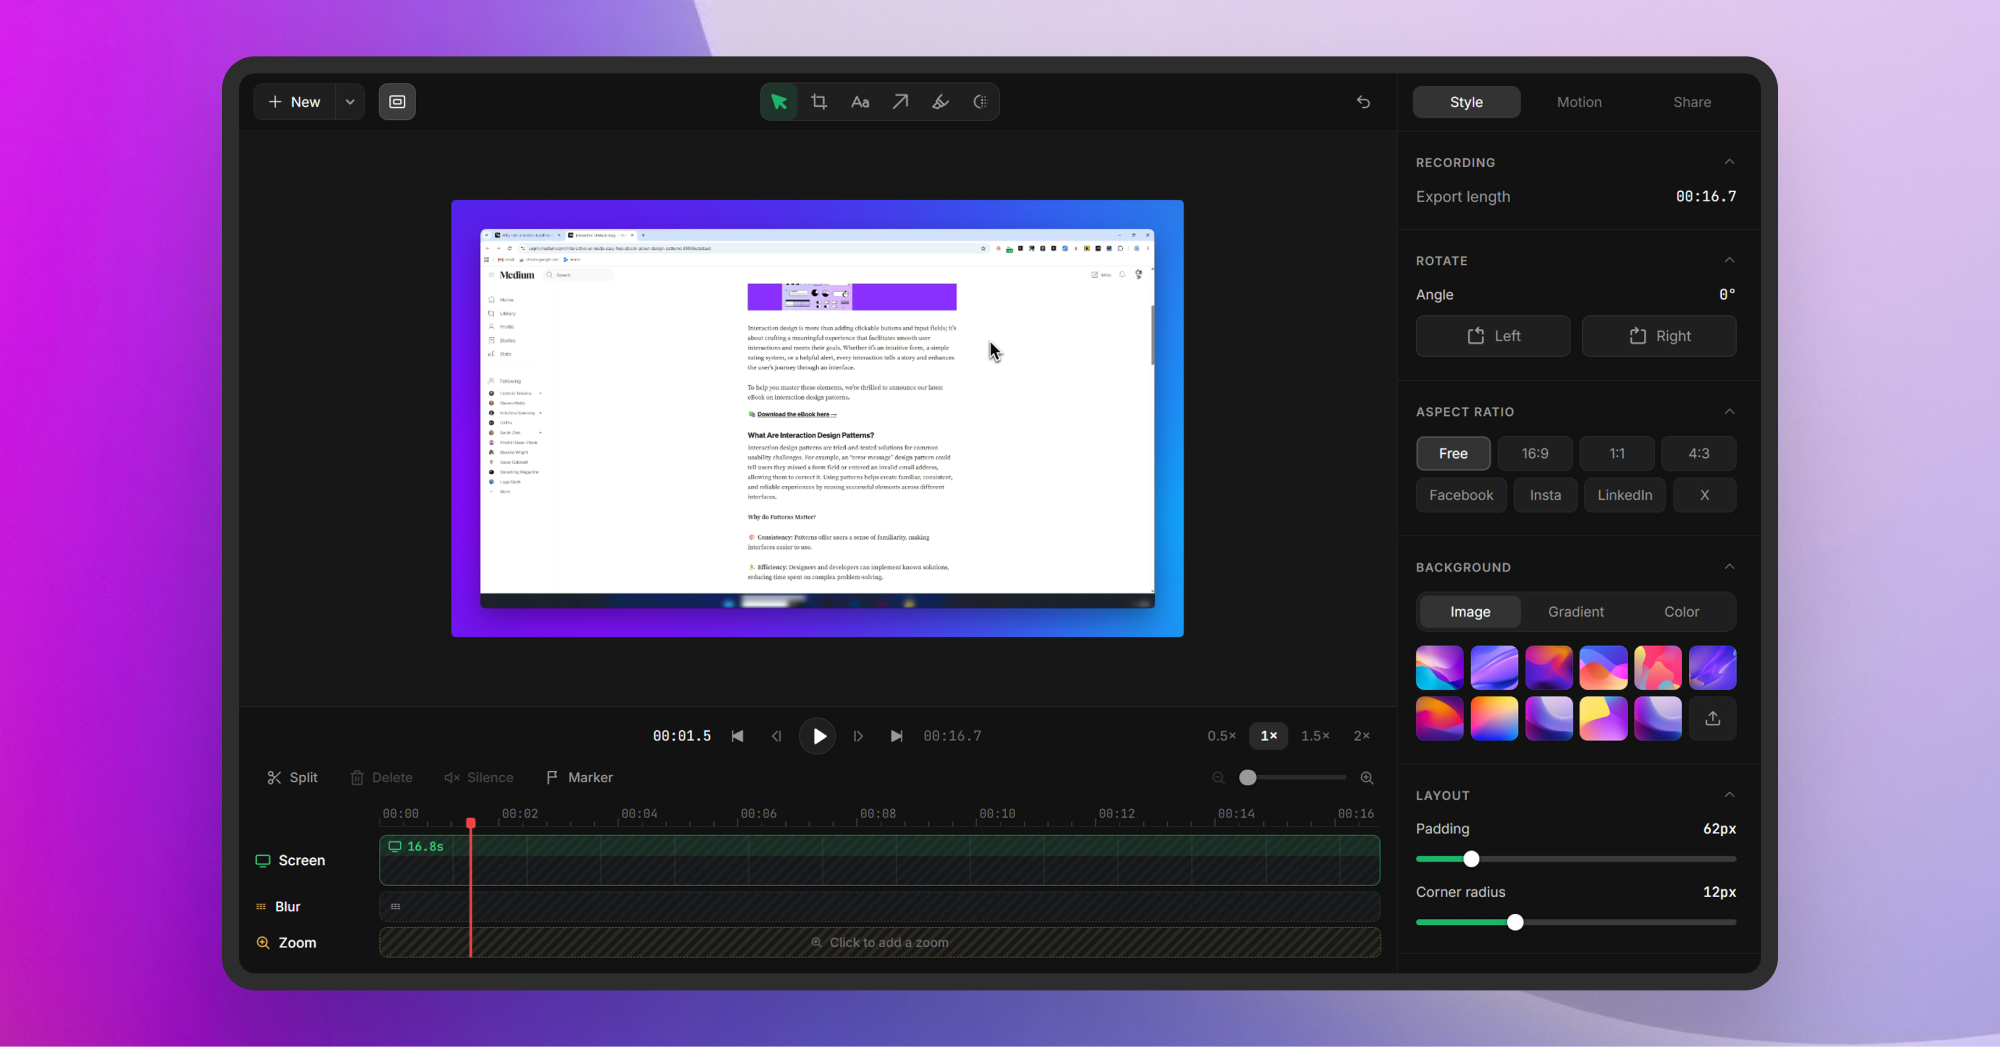Set playback speed to 1.5×

coord(1315,736)
